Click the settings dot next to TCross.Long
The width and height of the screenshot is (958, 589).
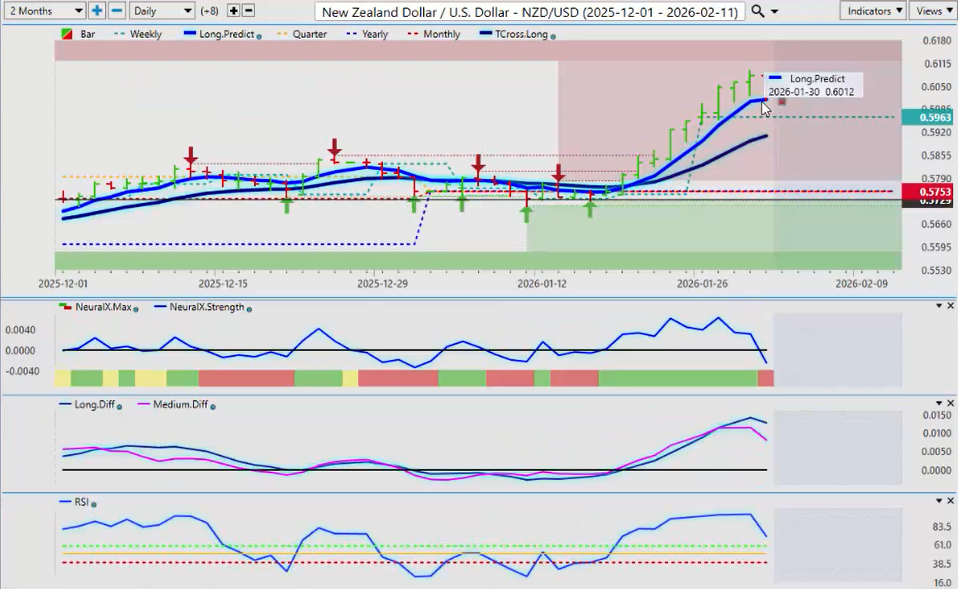(x=553, y=35)
